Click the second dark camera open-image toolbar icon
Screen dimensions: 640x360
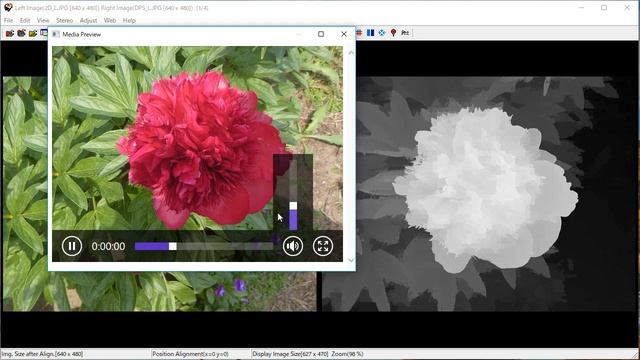point(21,33)
